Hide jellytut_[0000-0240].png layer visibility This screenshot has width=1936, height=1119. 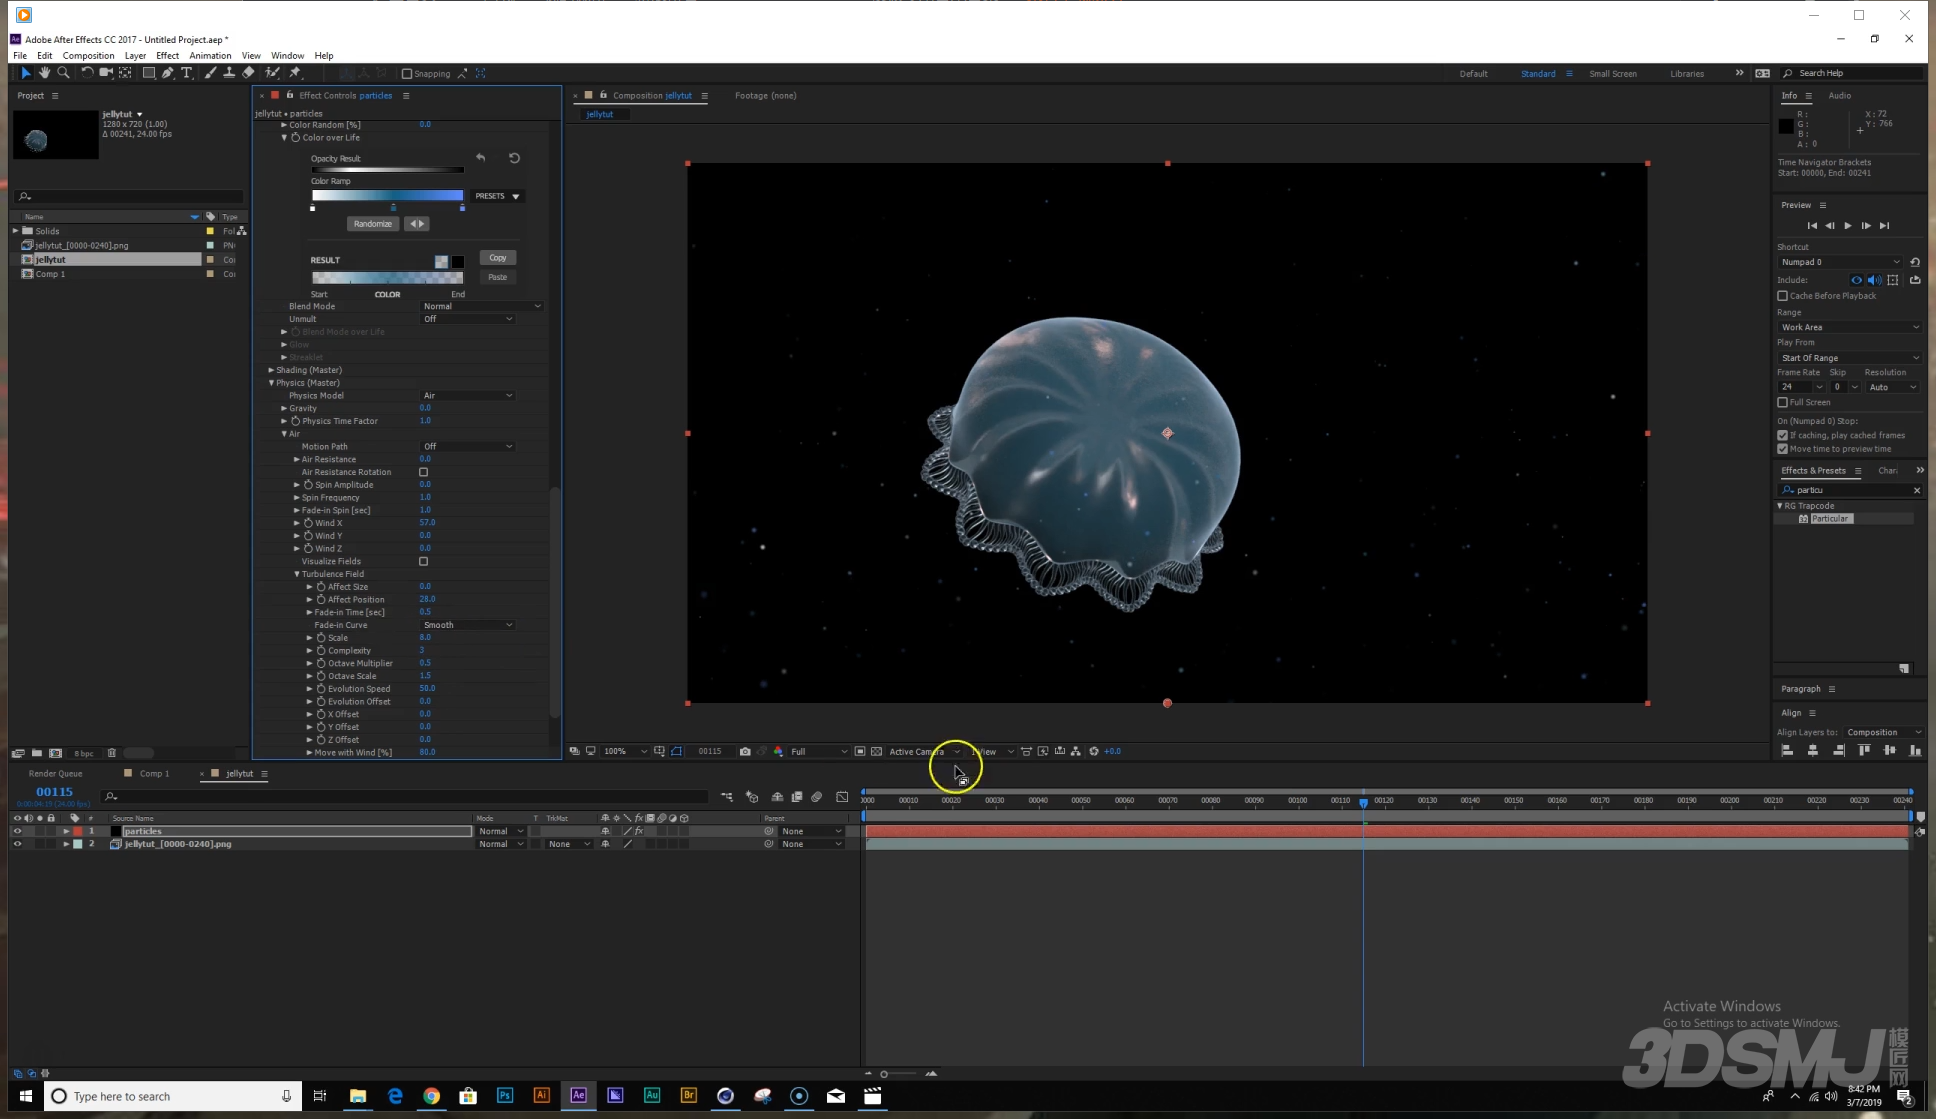click(x=17, y=844)
